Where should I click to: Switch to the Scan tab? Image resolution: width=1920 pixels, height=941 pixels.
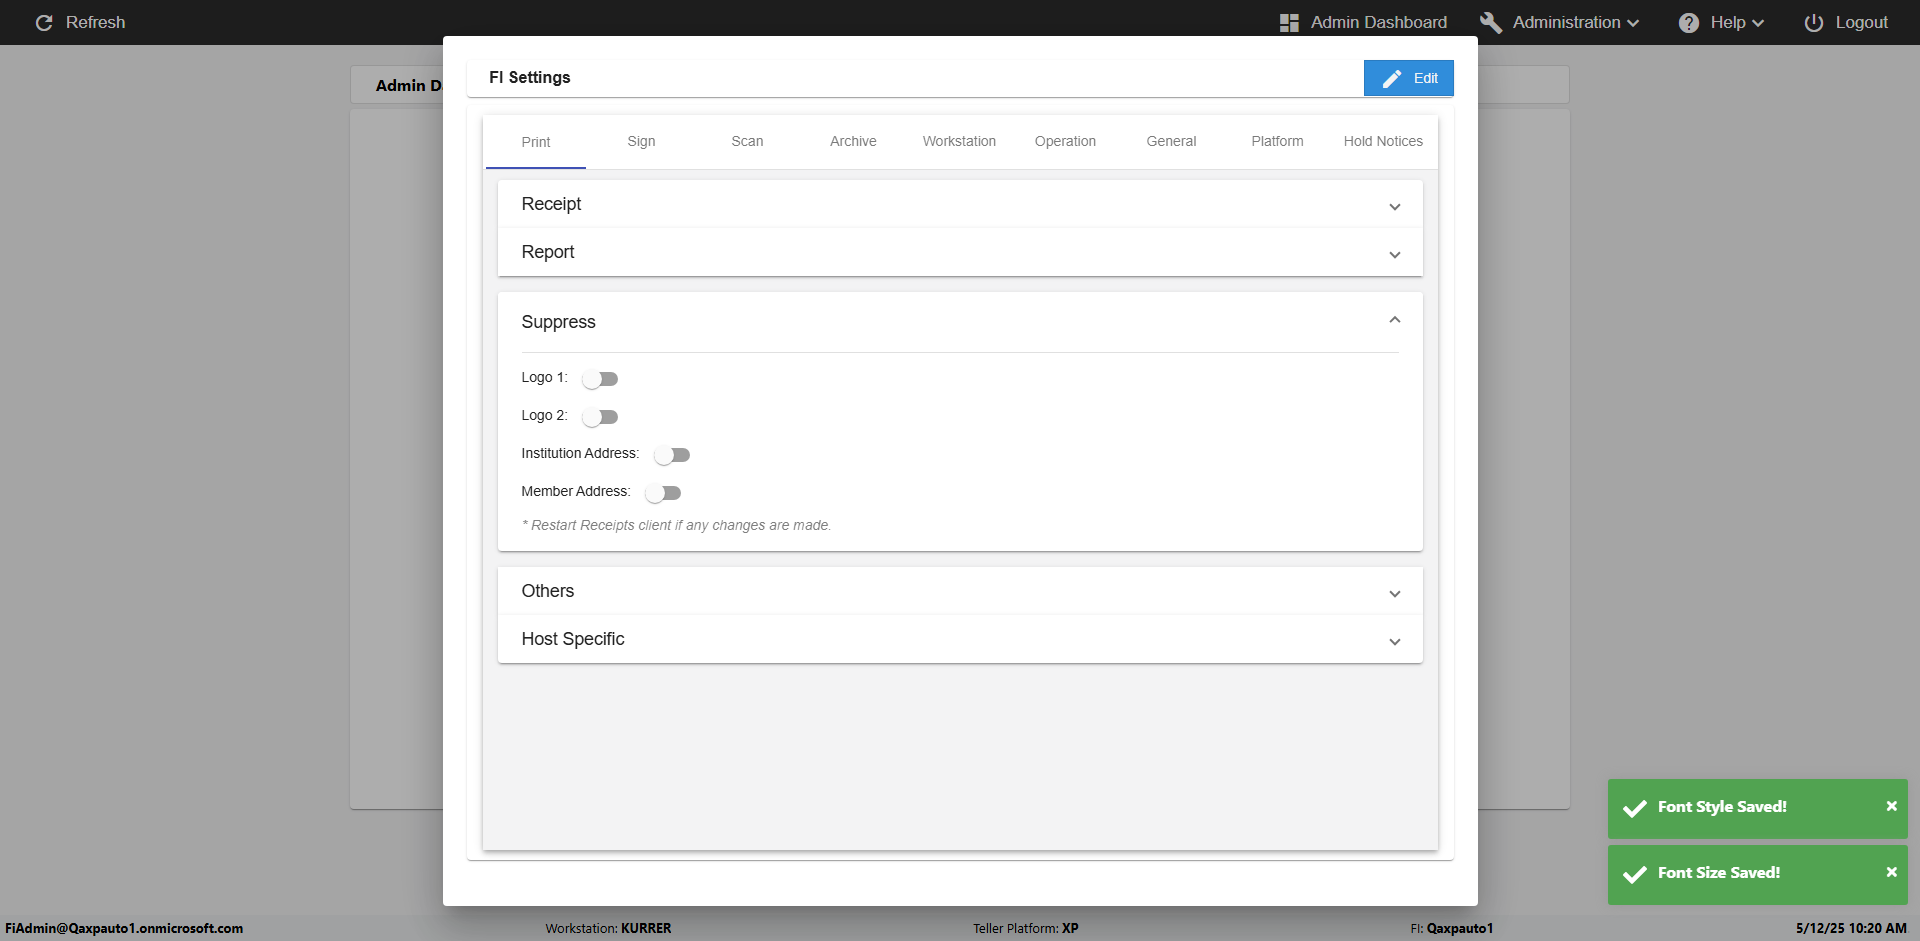coord(747,141)
